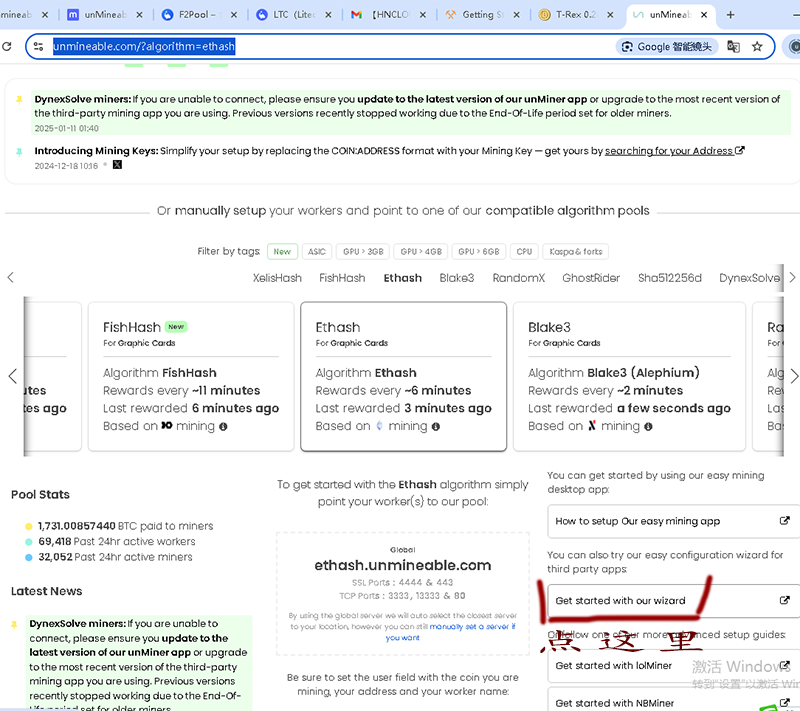Open the manually set a server link

pos(473,626)
